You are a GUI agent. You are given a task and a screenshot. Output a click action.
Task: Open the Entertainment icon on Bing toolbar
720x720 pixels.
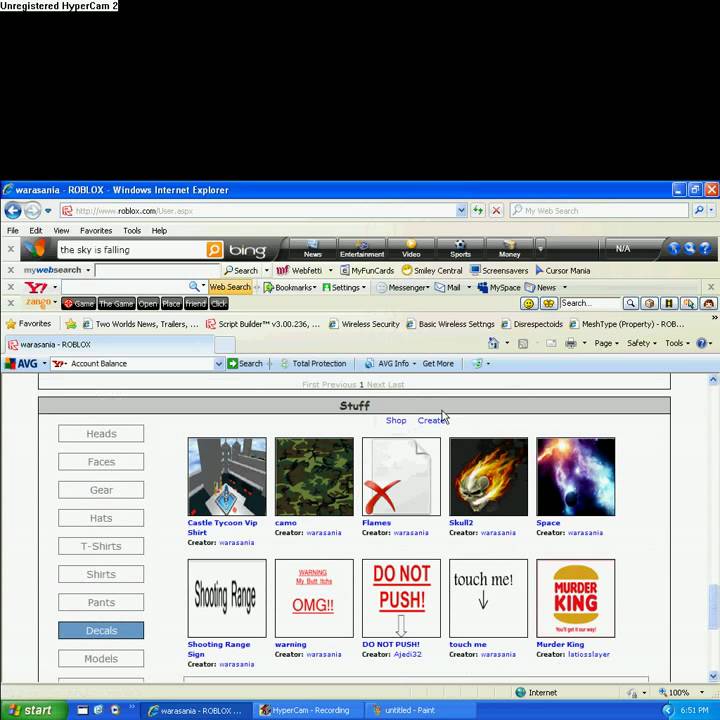point(362,248)
